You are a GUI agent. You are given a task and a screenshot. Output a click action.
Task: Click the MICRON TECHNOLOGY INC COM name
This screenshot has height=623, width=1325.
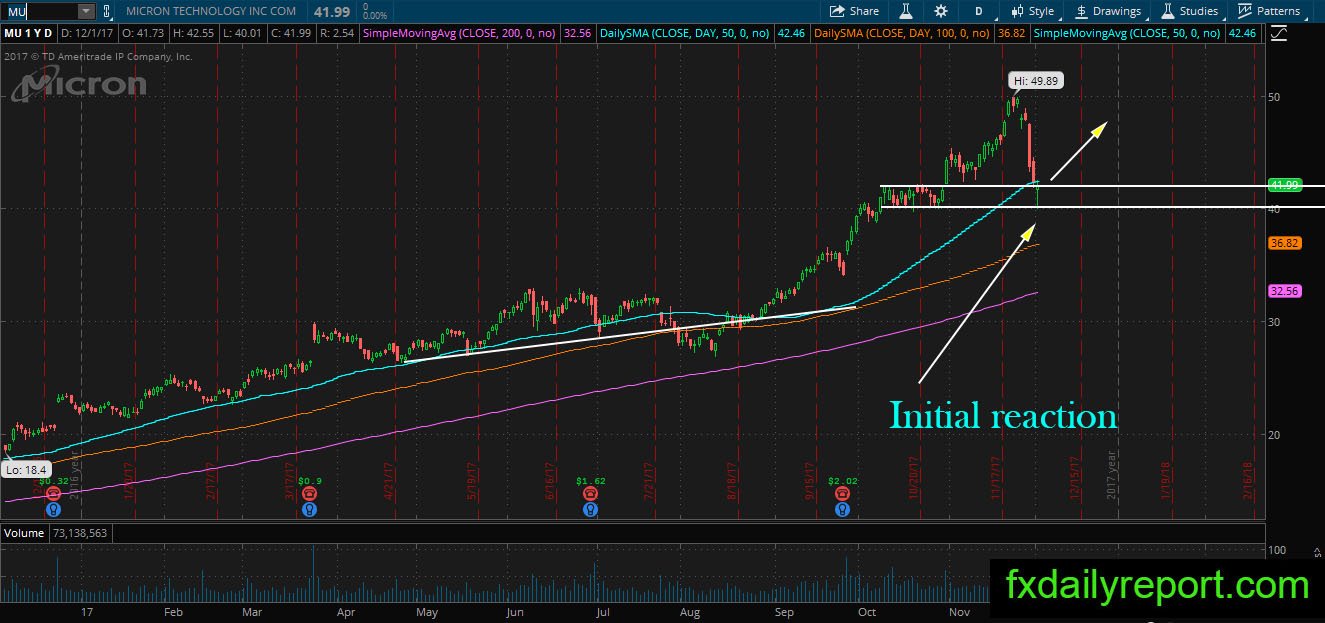[212, 11]
